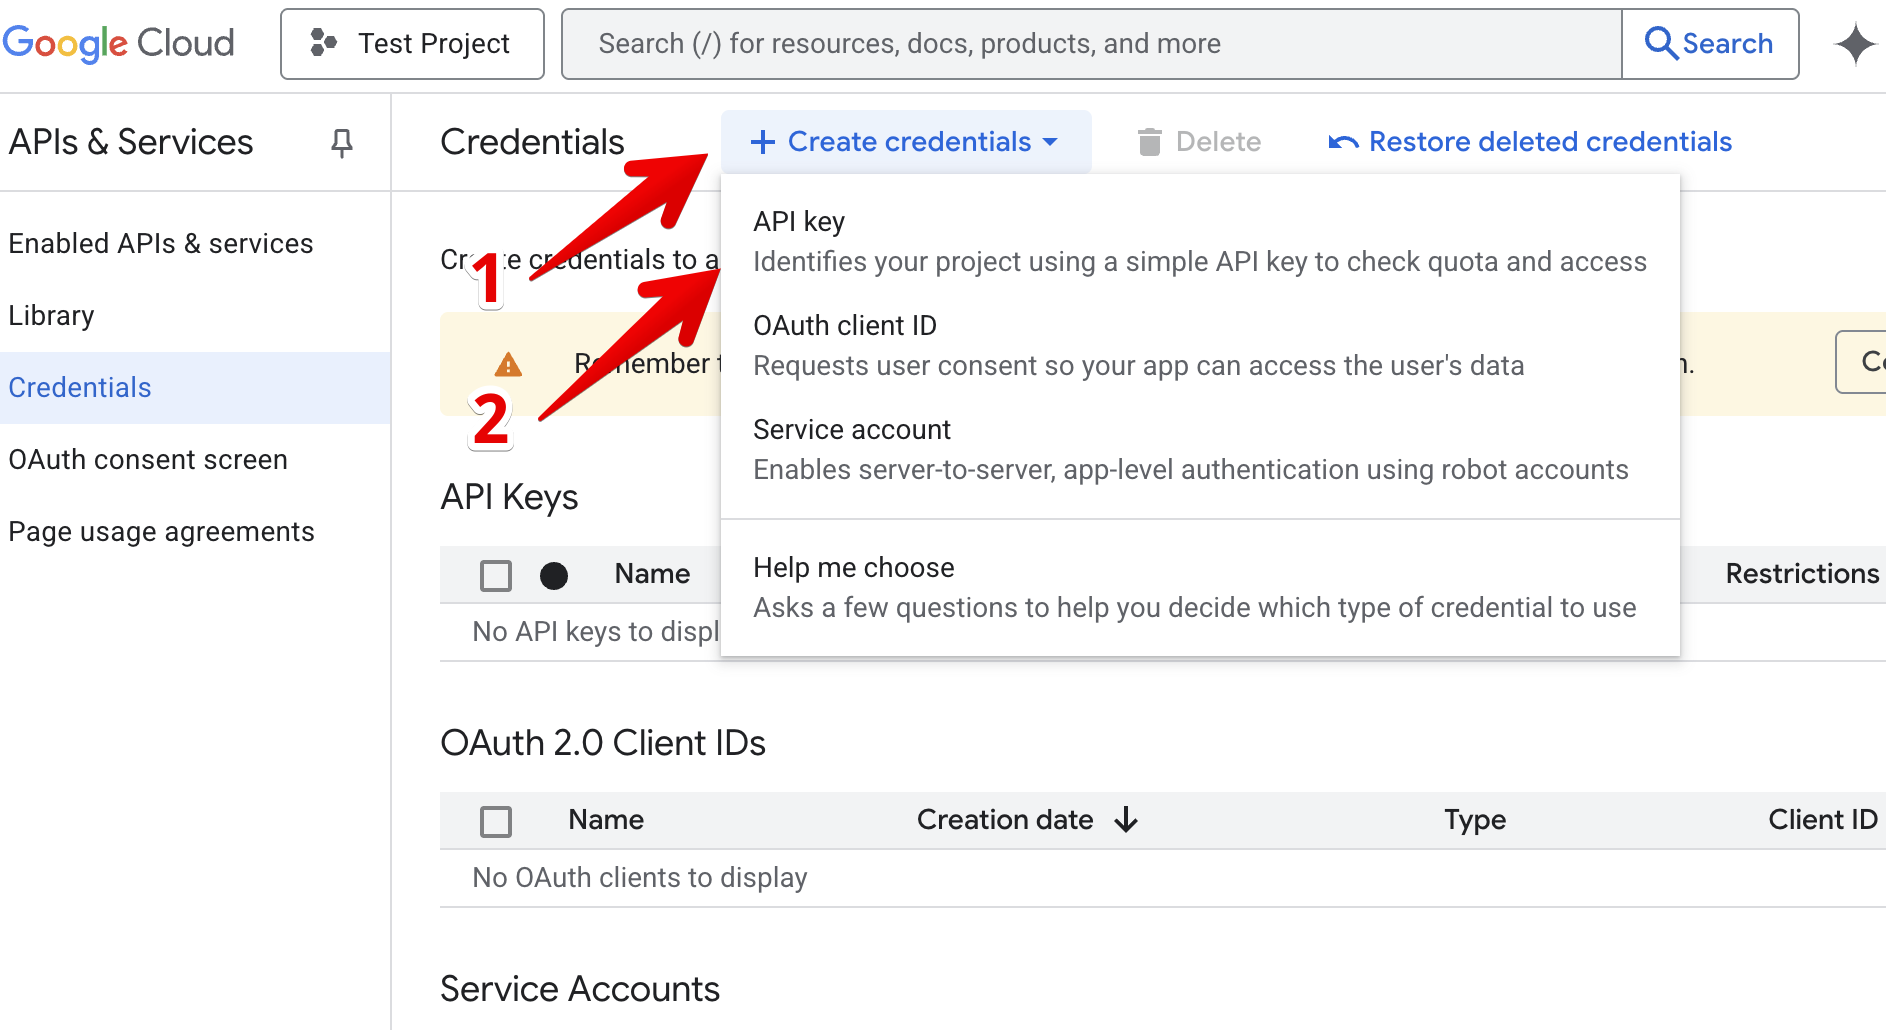The image size is (1886, 1030).
Task: Open the Test Project selector
Action: pyautogui.click(x=412, y=44)
